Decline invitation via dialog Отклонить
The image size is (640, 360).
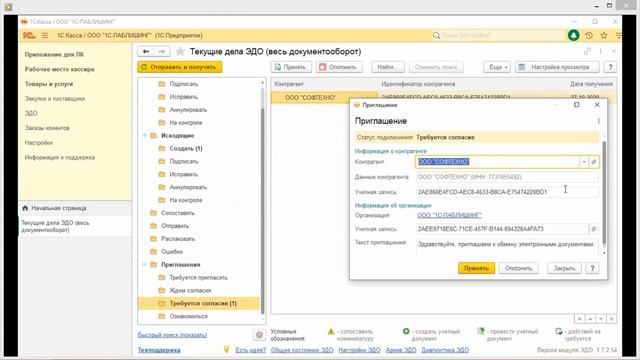point(518,268)
